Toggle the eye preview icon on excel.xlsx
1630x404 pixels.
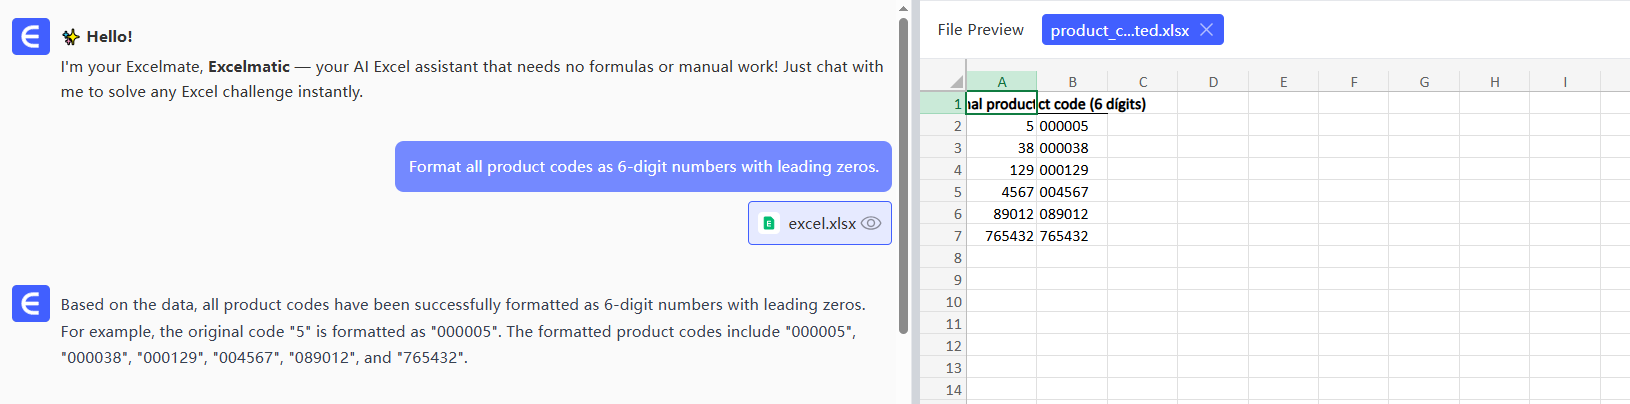click(x=871, y=223)
